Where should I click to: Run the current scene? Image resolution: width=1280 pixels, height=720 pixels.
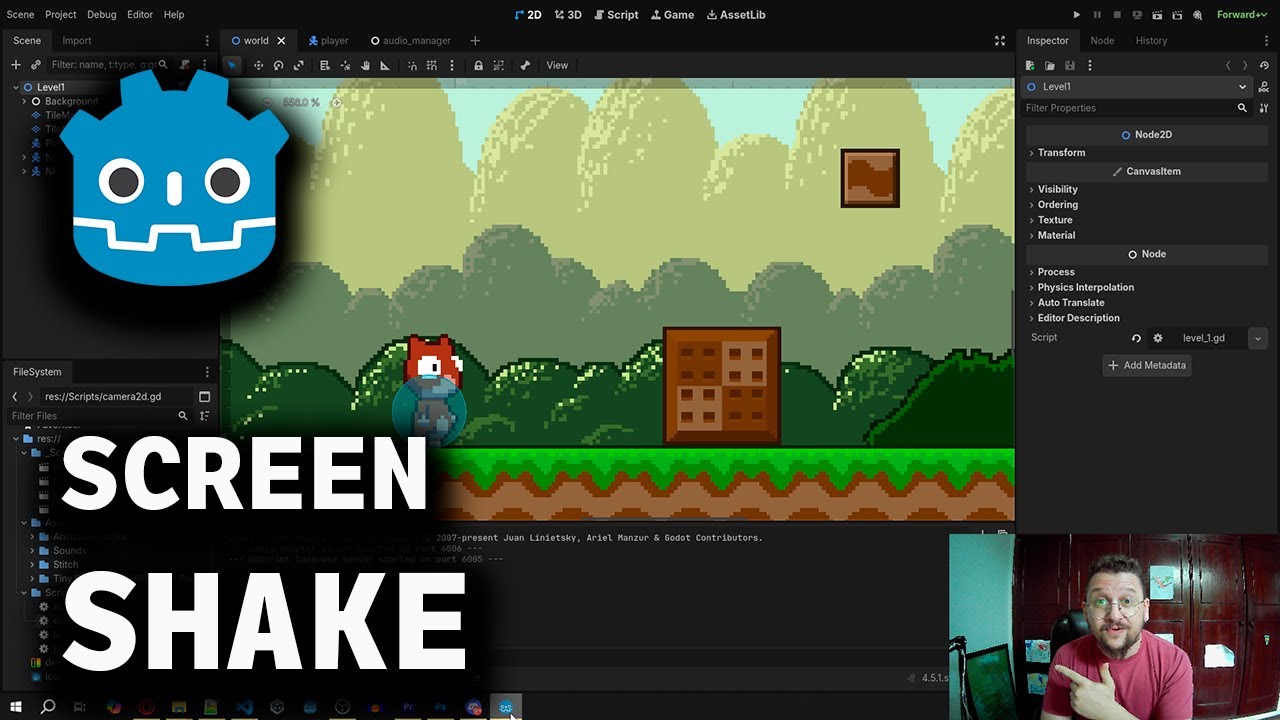click(1157, 15)
